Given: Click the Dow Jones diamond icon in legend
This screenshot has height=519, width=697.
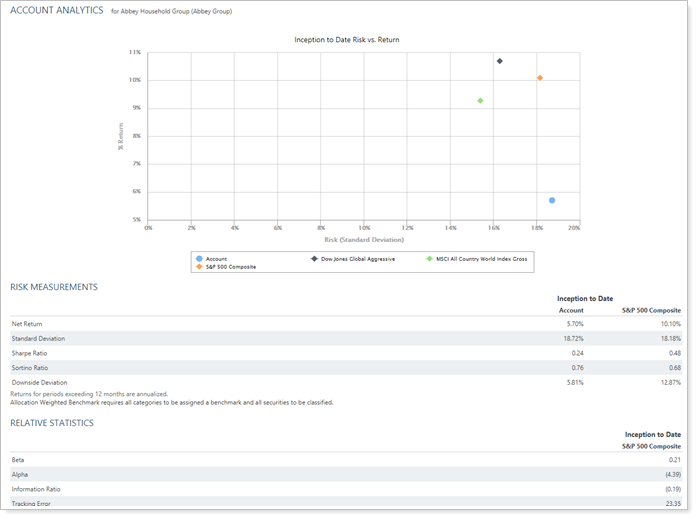Looking at the screenshot, I should (x=313, y=258).
